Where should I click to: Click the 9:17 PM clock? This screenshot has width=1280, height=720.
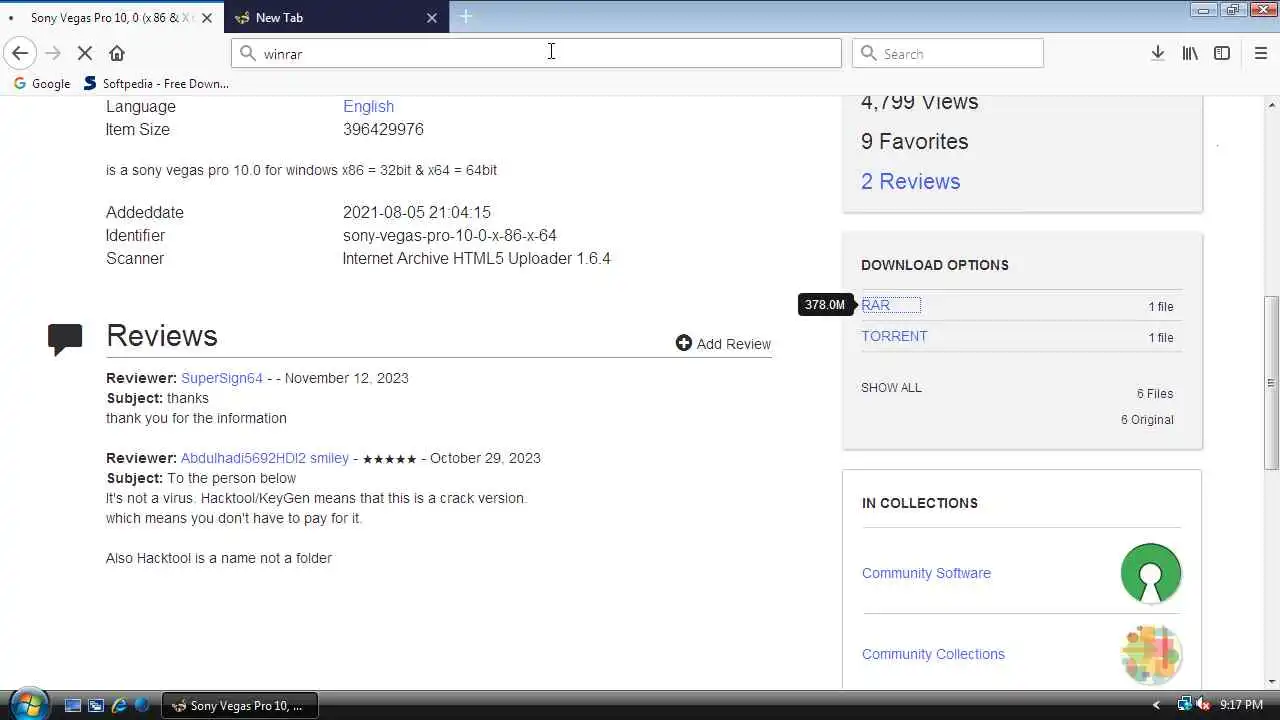click(1241, 705)
